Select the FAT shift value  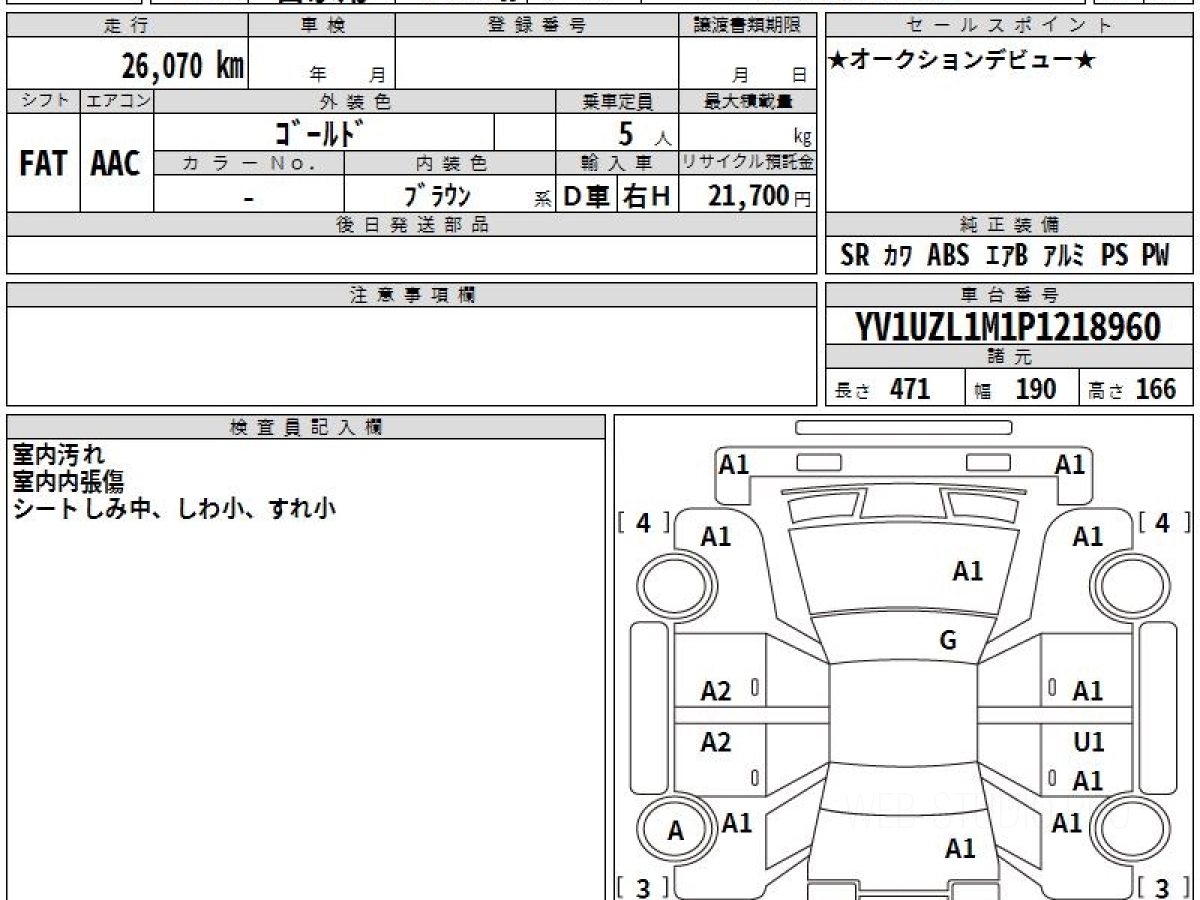coord(43,164)
